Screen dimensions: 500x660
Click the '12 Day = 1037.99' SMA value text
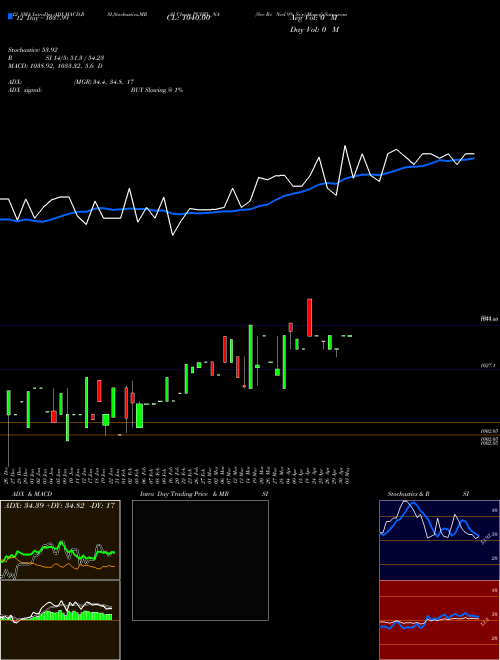pos(41,18)
